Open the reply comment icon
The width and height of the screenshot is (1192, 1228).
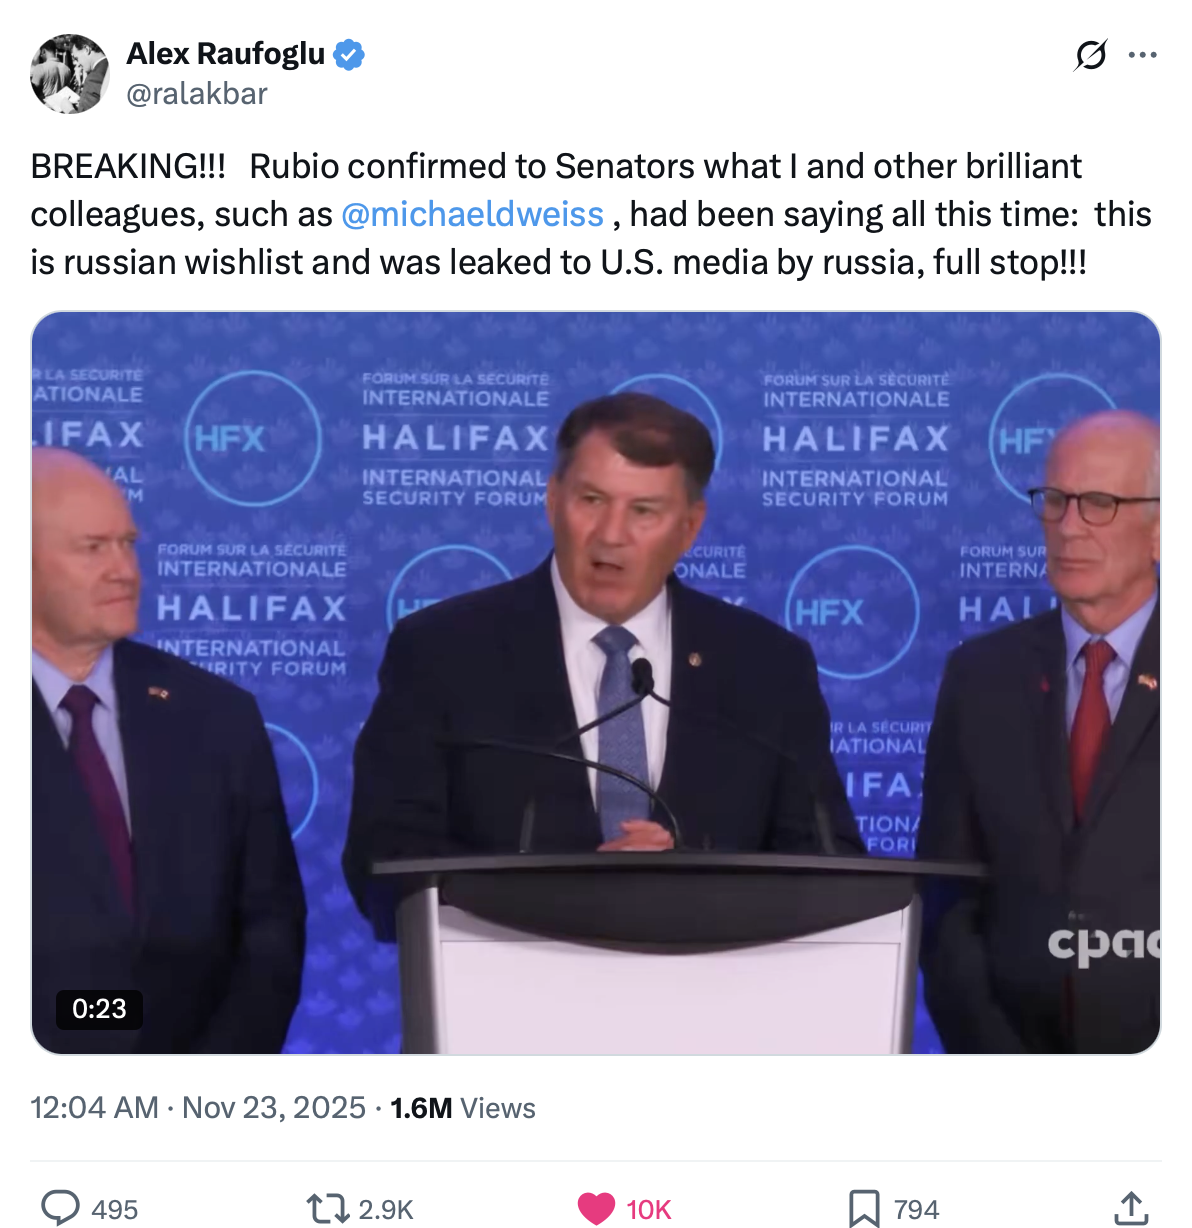pos(60,1208)
